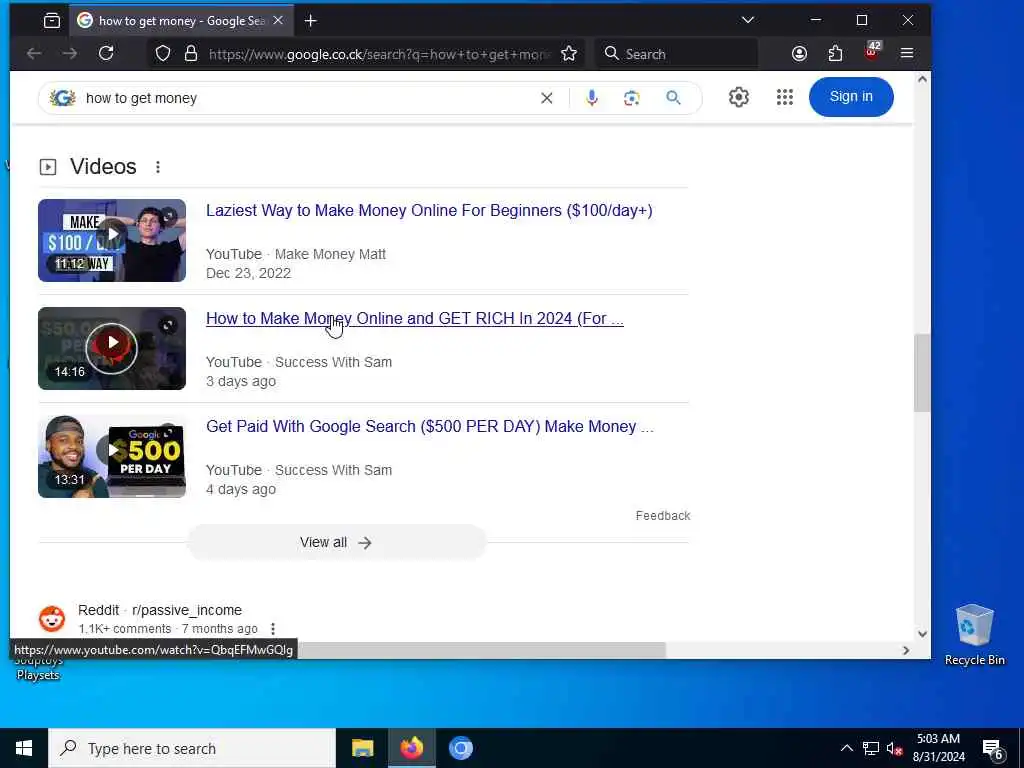Focus the google.co.ck address bar
Image resolution: width=1024 pixels, height=768 pixels.
pyautogui.click(x=379, y=54)
